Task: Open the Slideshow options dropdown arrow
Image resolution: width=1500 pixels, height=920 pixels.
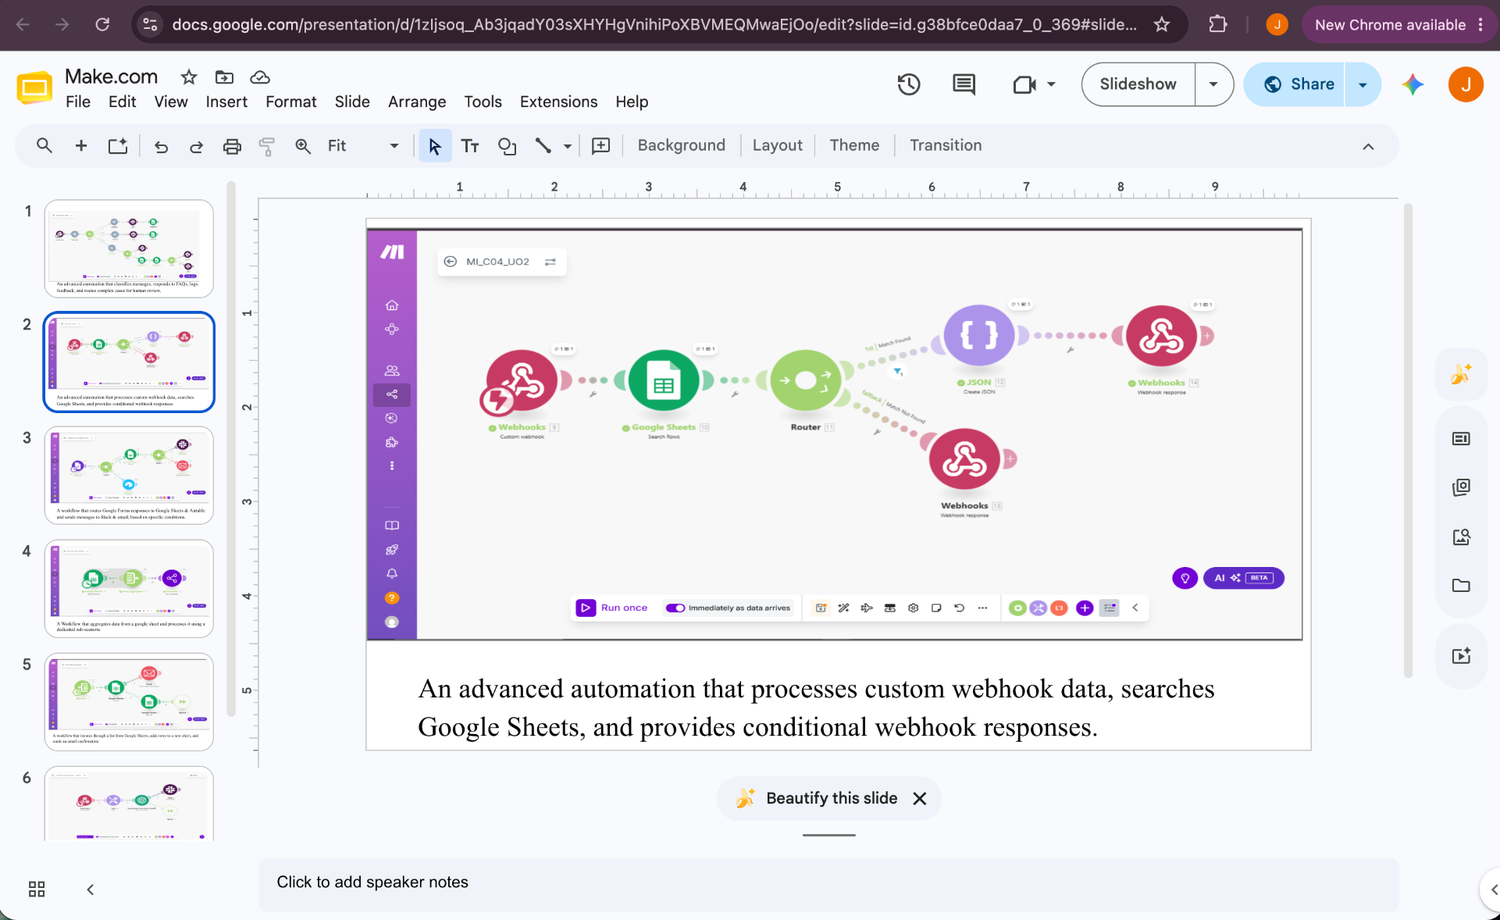Action: point(1213,85)
